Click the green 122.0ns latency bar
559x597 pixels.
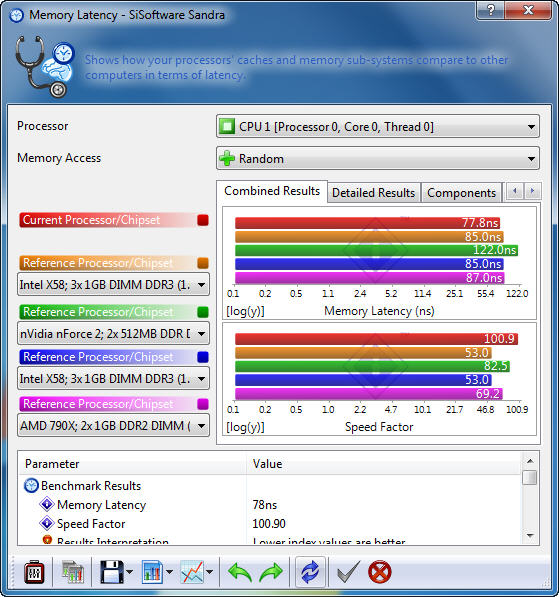point(377,250)
